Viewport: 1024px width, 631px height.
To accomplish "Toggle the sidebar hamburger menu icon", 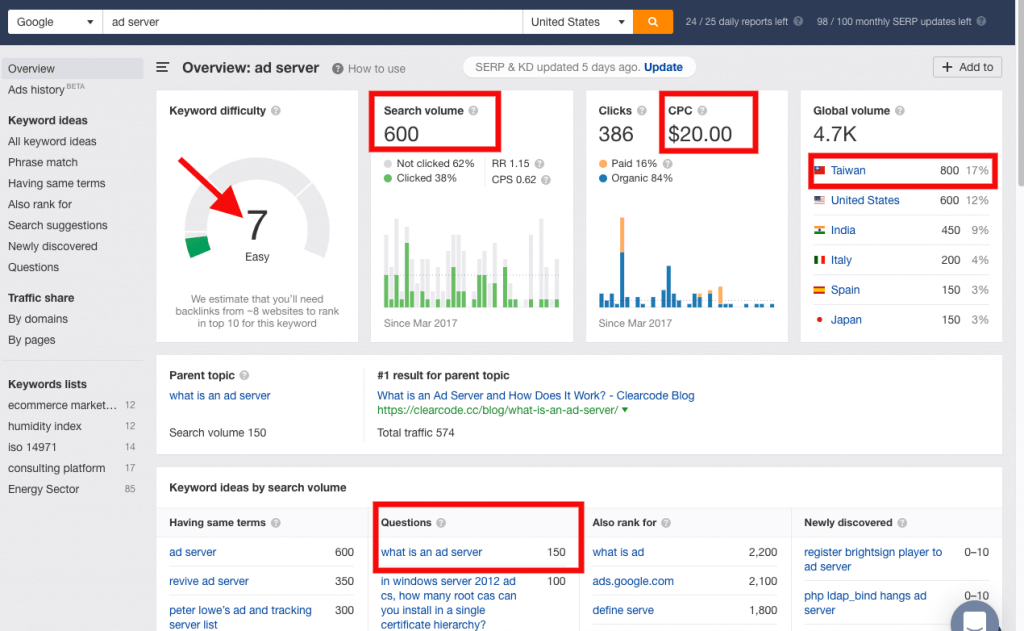I will pos(163,67).
